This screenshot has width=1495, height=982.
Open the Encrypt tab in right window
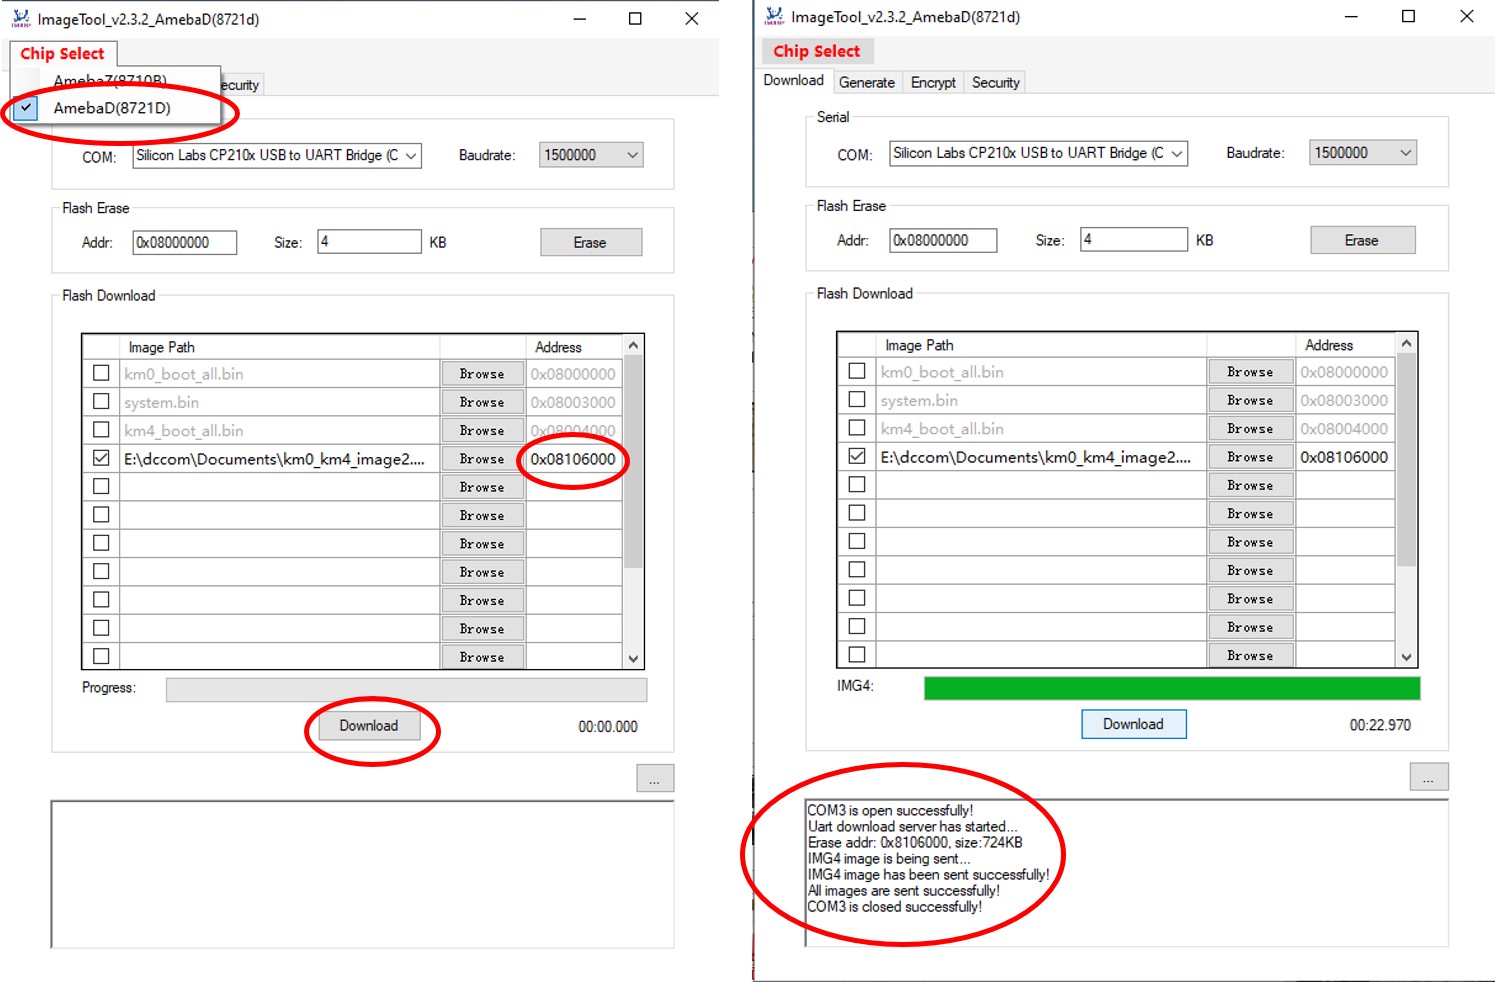click(x=933, y=83)
